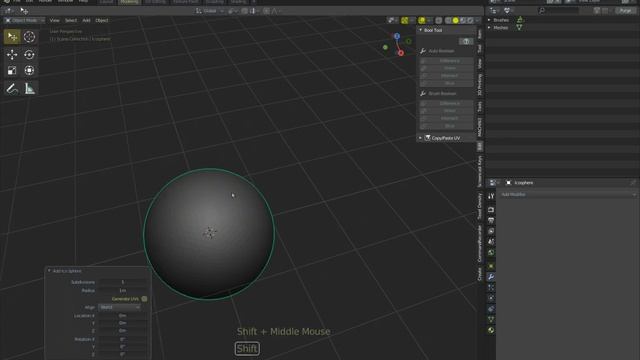Click Auto Boolean Union button
Image resolution: width=640 pixels, height=360 pixels.
coord(447,68)
